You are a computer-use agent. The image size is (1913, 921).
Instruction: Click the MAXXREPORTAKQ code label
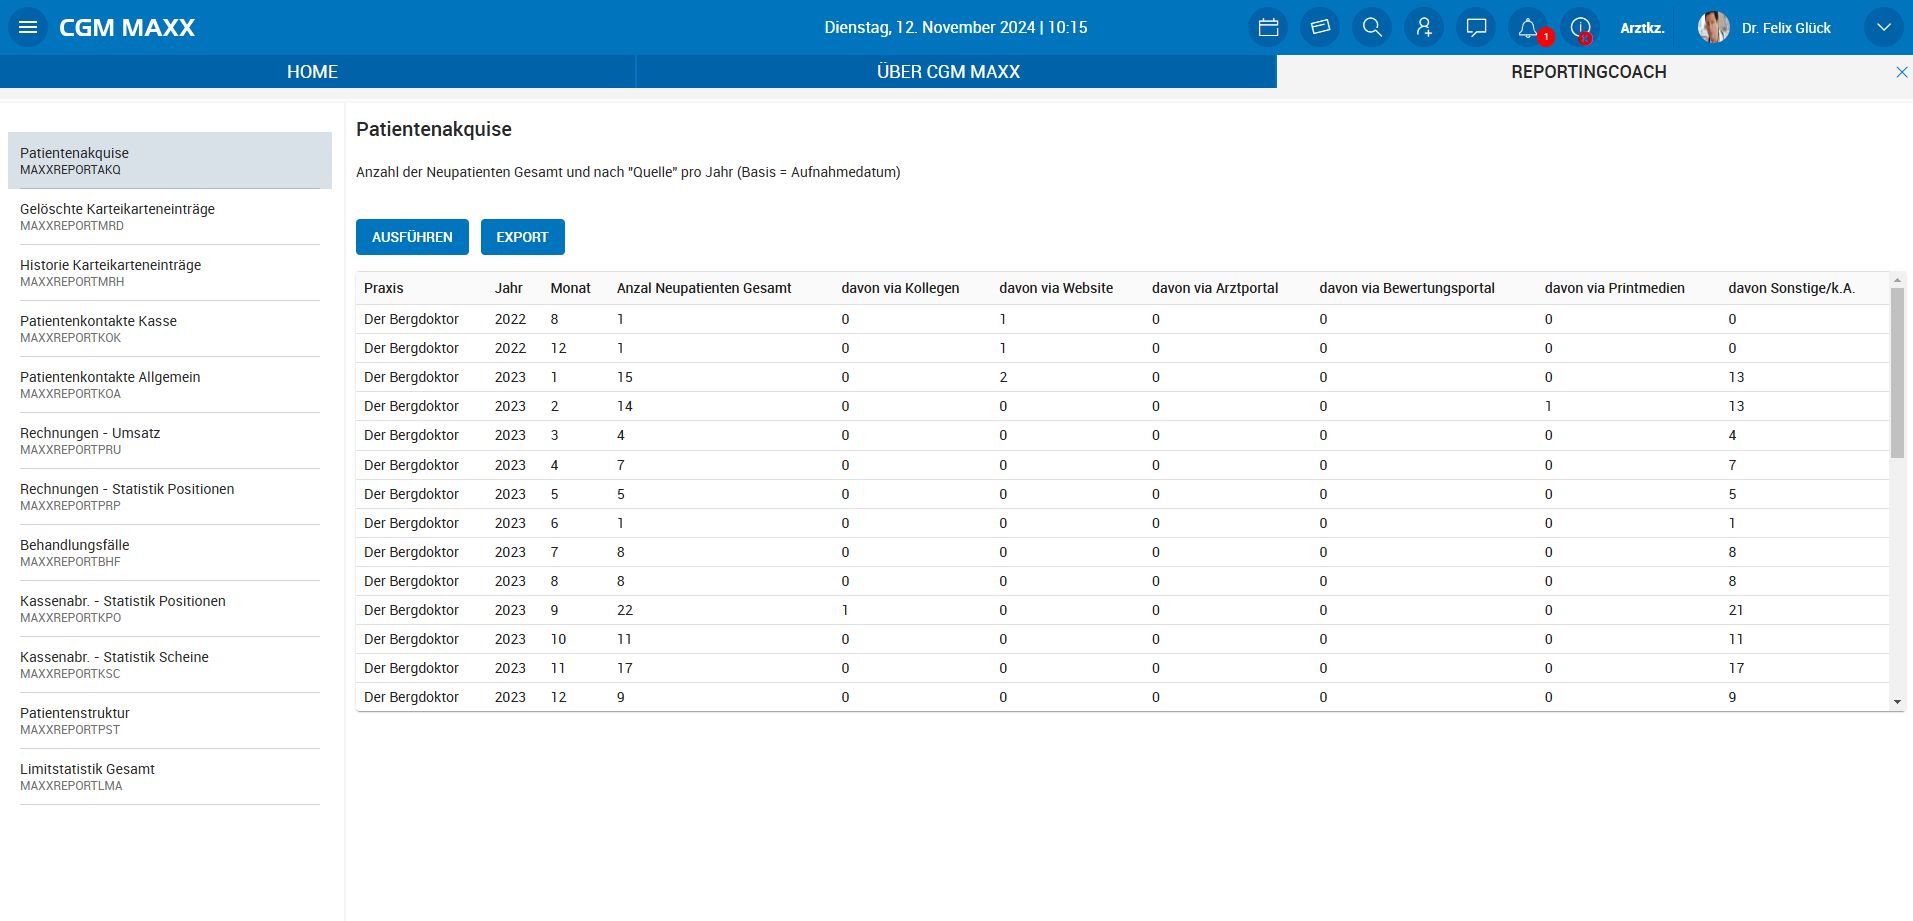(70, 170)
